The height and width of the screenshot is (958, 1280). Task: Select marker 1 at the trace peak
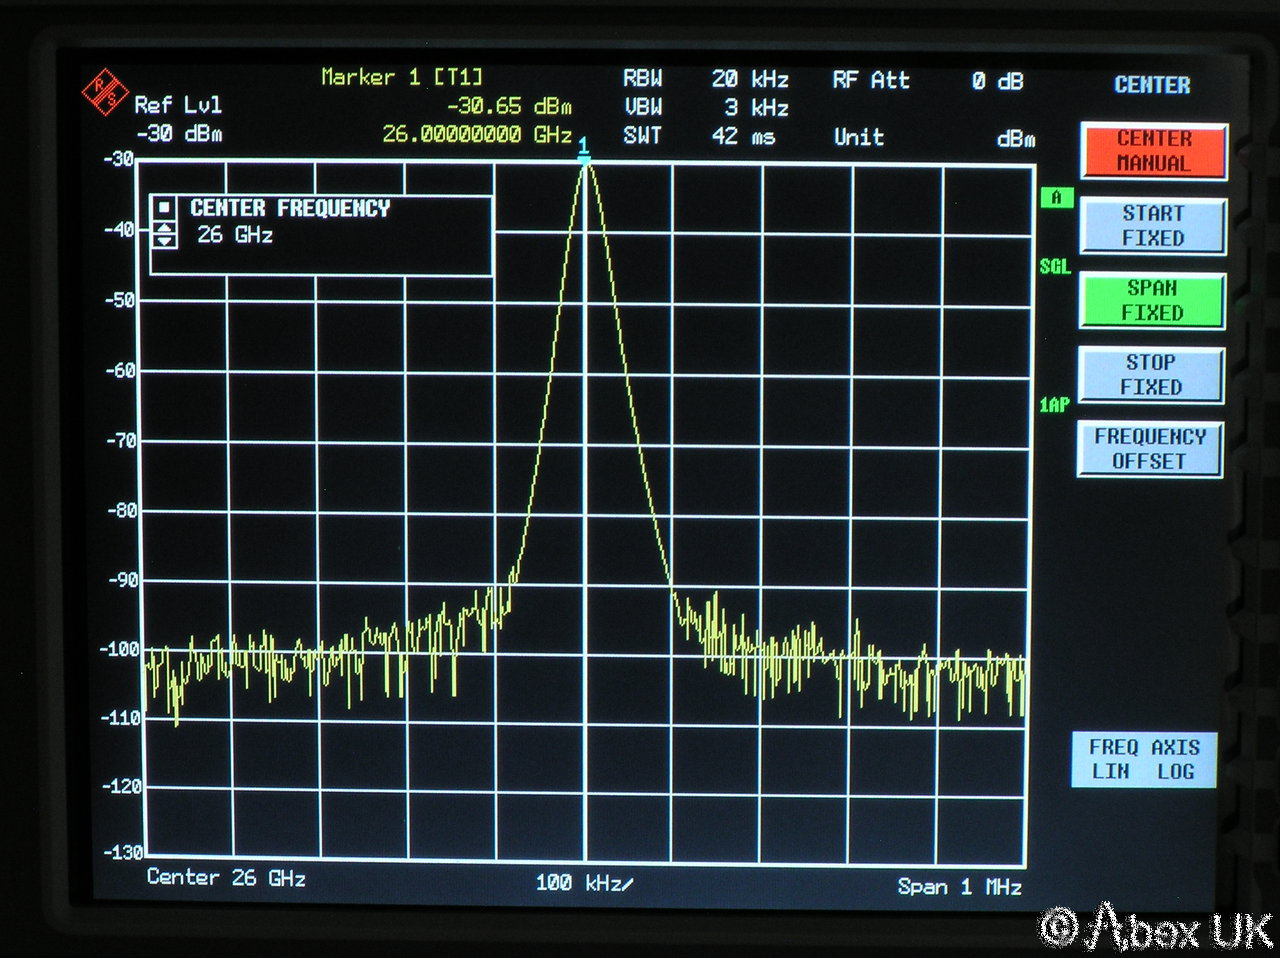tap(584, 148)
